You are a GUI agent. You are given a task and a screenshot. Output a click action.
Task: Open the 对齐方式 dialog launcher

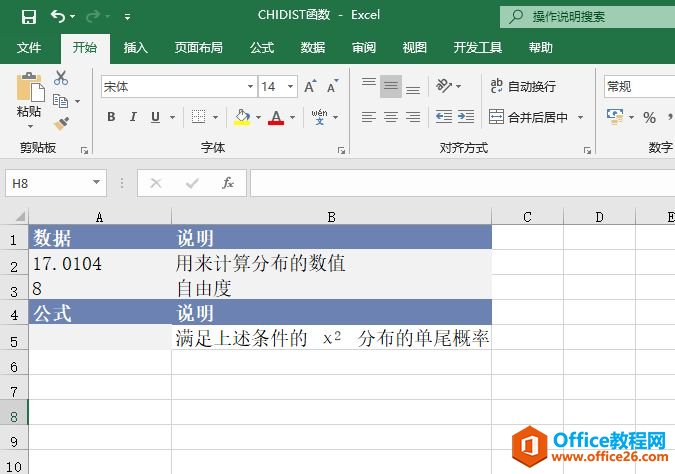click(587, 150)
